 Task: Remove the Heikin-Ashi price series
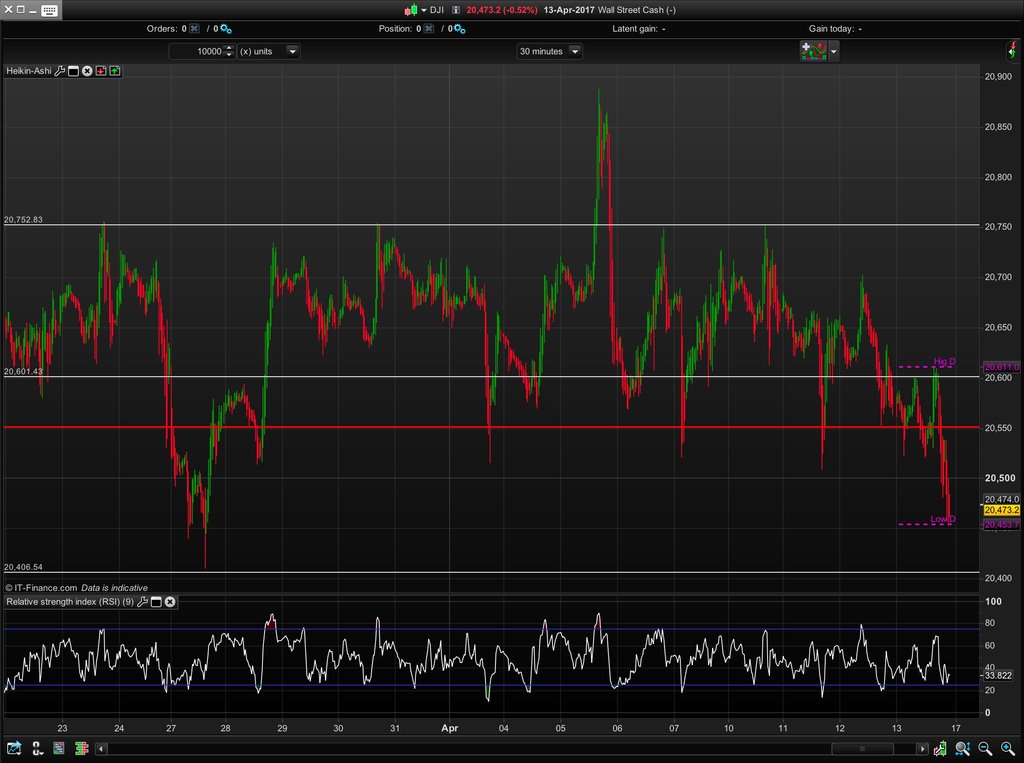[87, 71]
